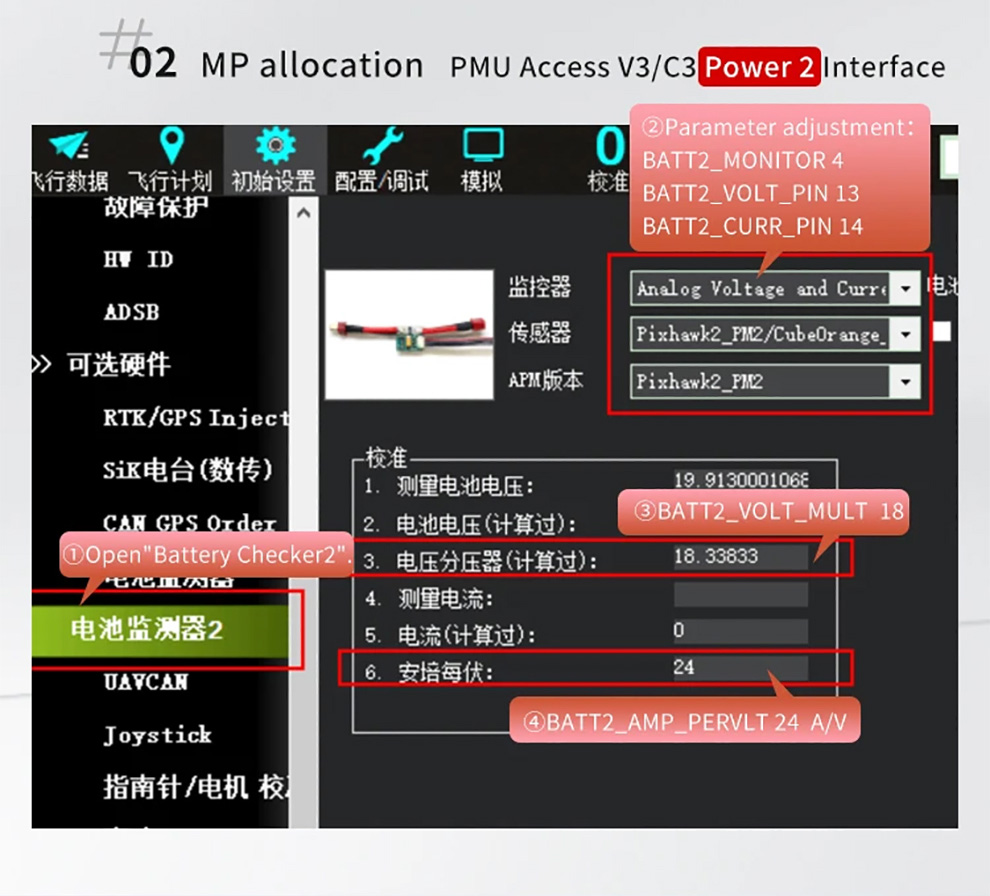
Task: Expand the APM version Pixhawk2_PM2 dropdown
Action: (775, 381)
